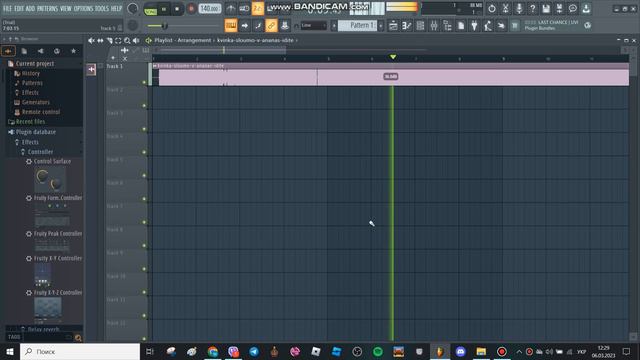Image resolution: width=640 pixels, height=360 pixels.
Task: Click the main volume pitch slider knob
Action: pos(164,26)
